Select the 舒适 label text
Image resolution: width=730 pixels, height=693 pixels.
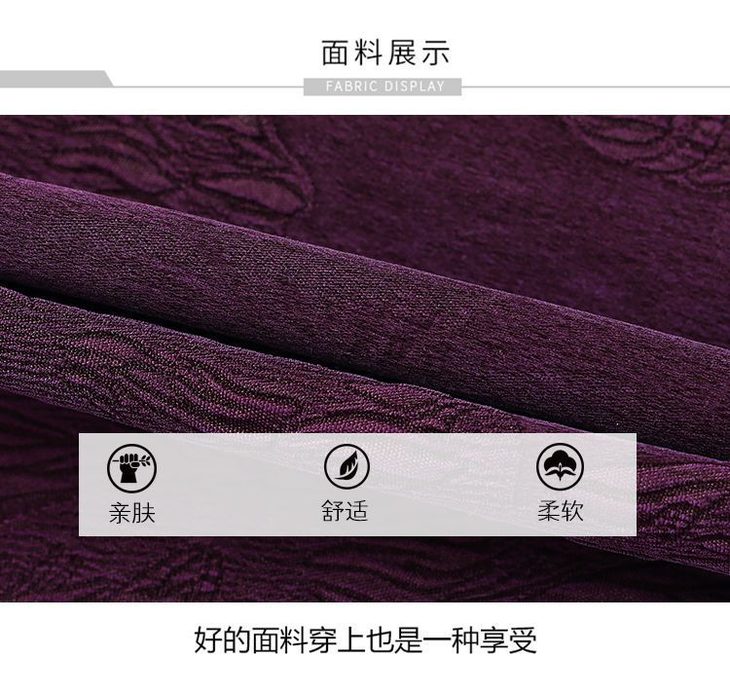(x=345, y=511)
